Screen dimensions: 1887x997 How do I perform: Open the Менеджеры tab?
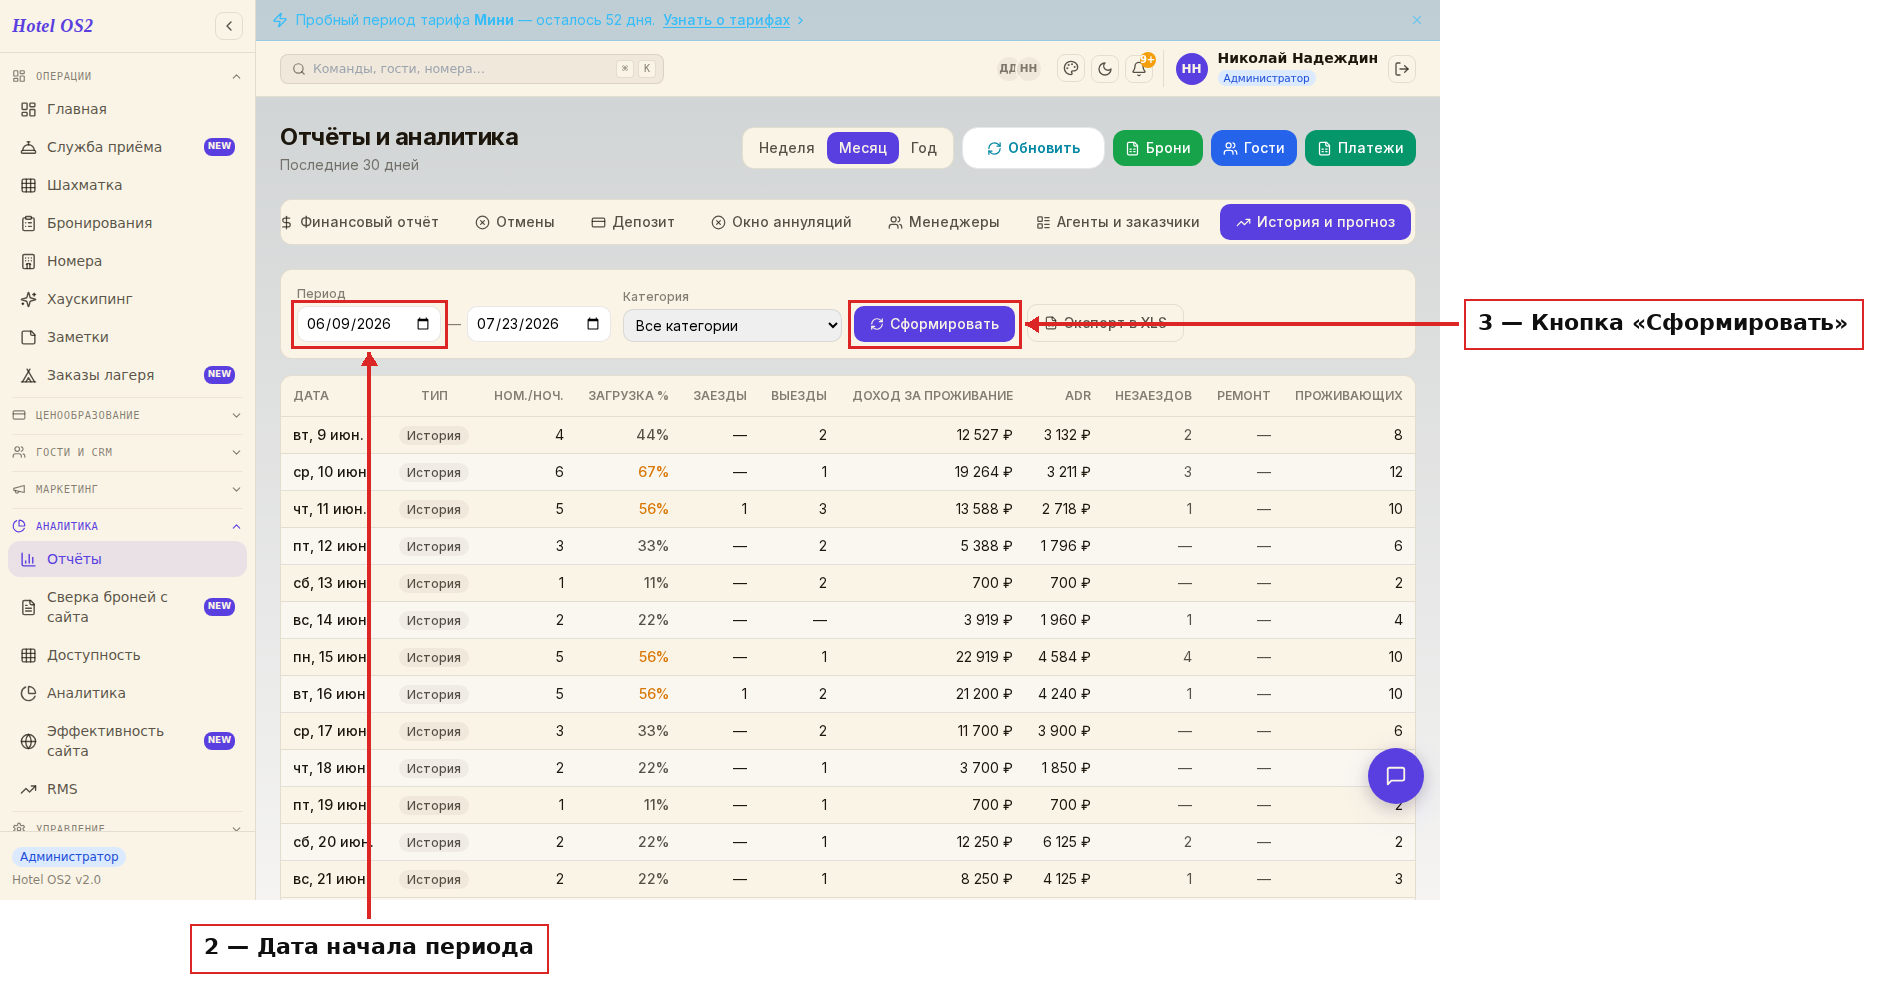click(944, 222)
